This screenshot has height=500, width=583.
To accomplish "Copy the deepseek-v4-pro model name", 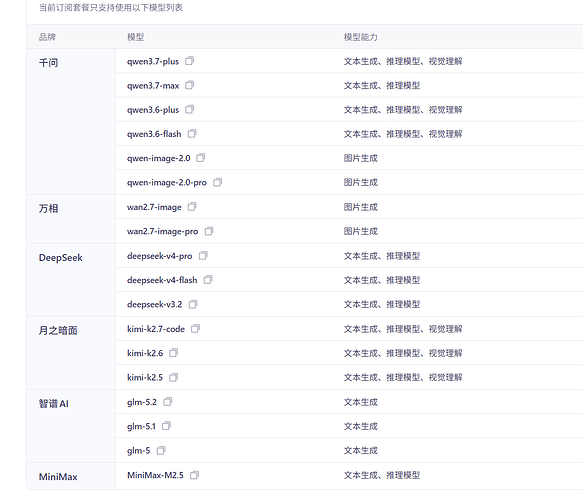I will point(203,256).
